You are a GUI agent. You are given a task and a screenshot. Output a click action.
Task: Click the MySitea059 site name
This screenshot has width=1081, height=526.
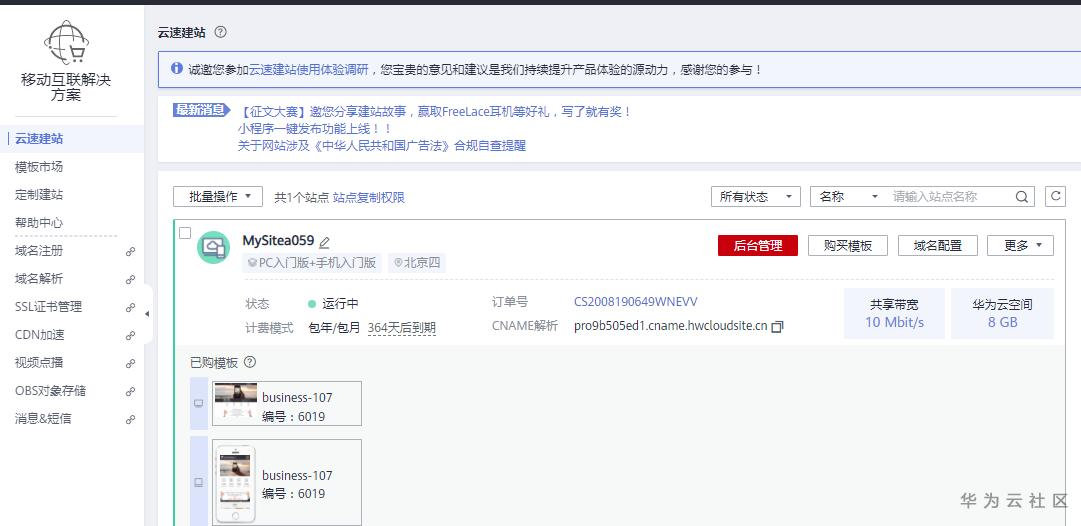279,241
